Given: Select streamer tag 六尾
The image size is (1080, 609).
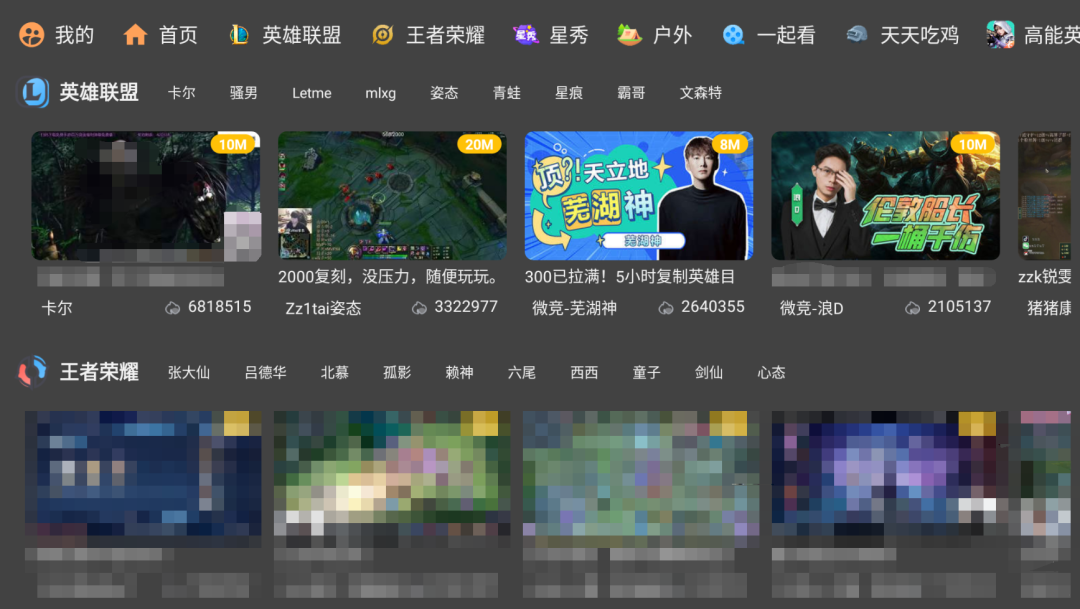Looking at the screenshot, I should (x=521, y=373).
